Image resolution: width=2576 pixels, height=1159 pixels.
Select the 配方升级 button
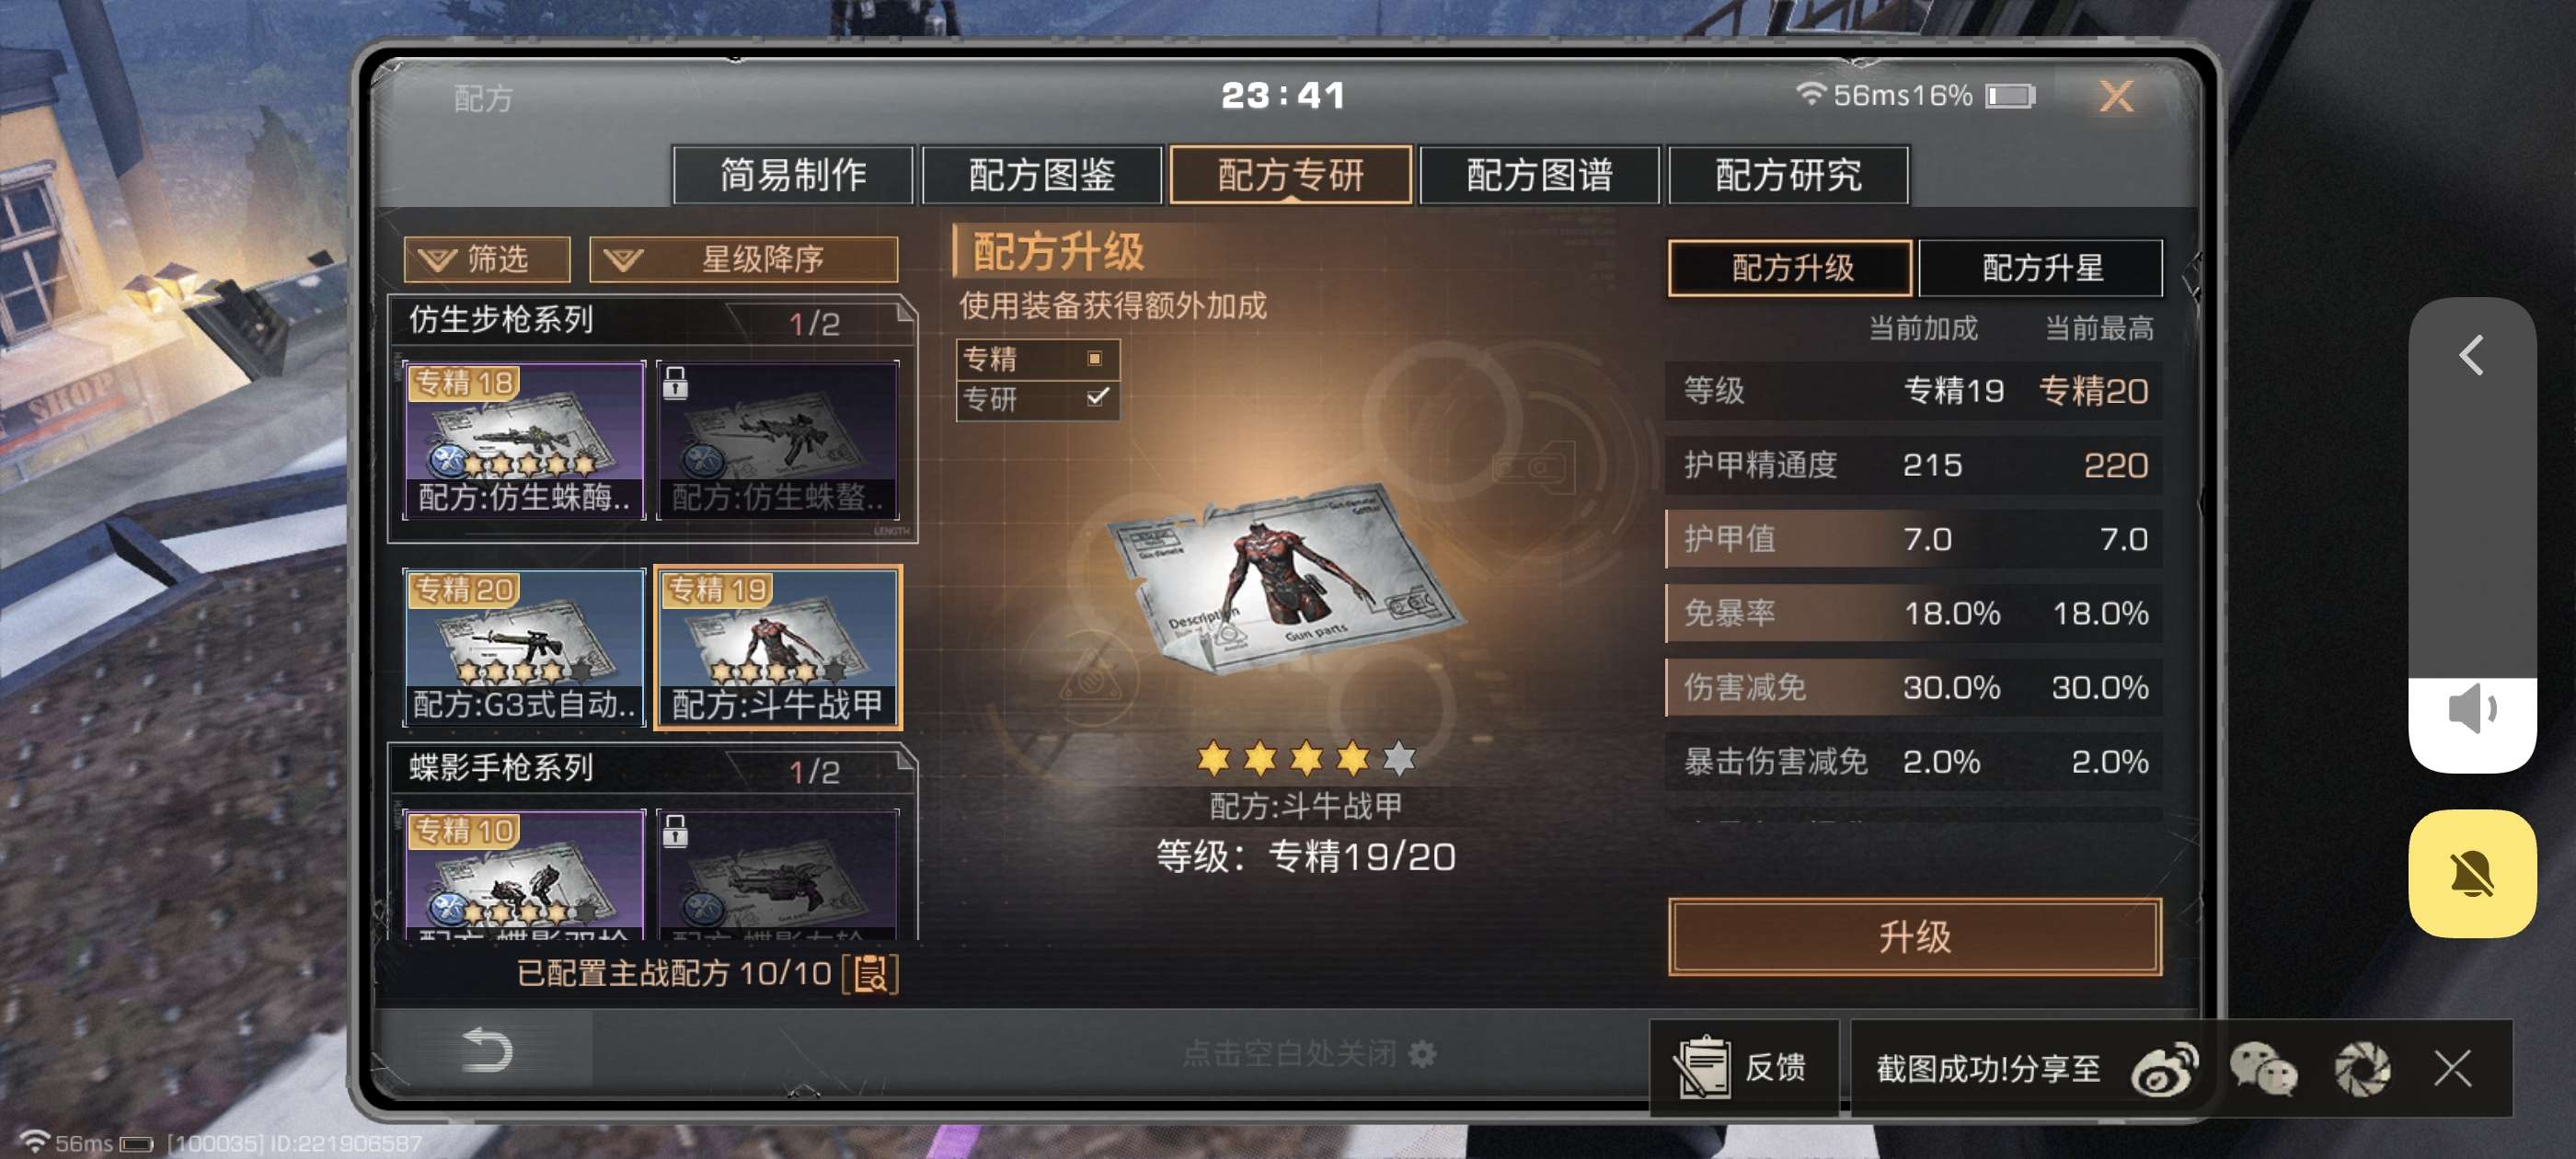[1790, 268]
